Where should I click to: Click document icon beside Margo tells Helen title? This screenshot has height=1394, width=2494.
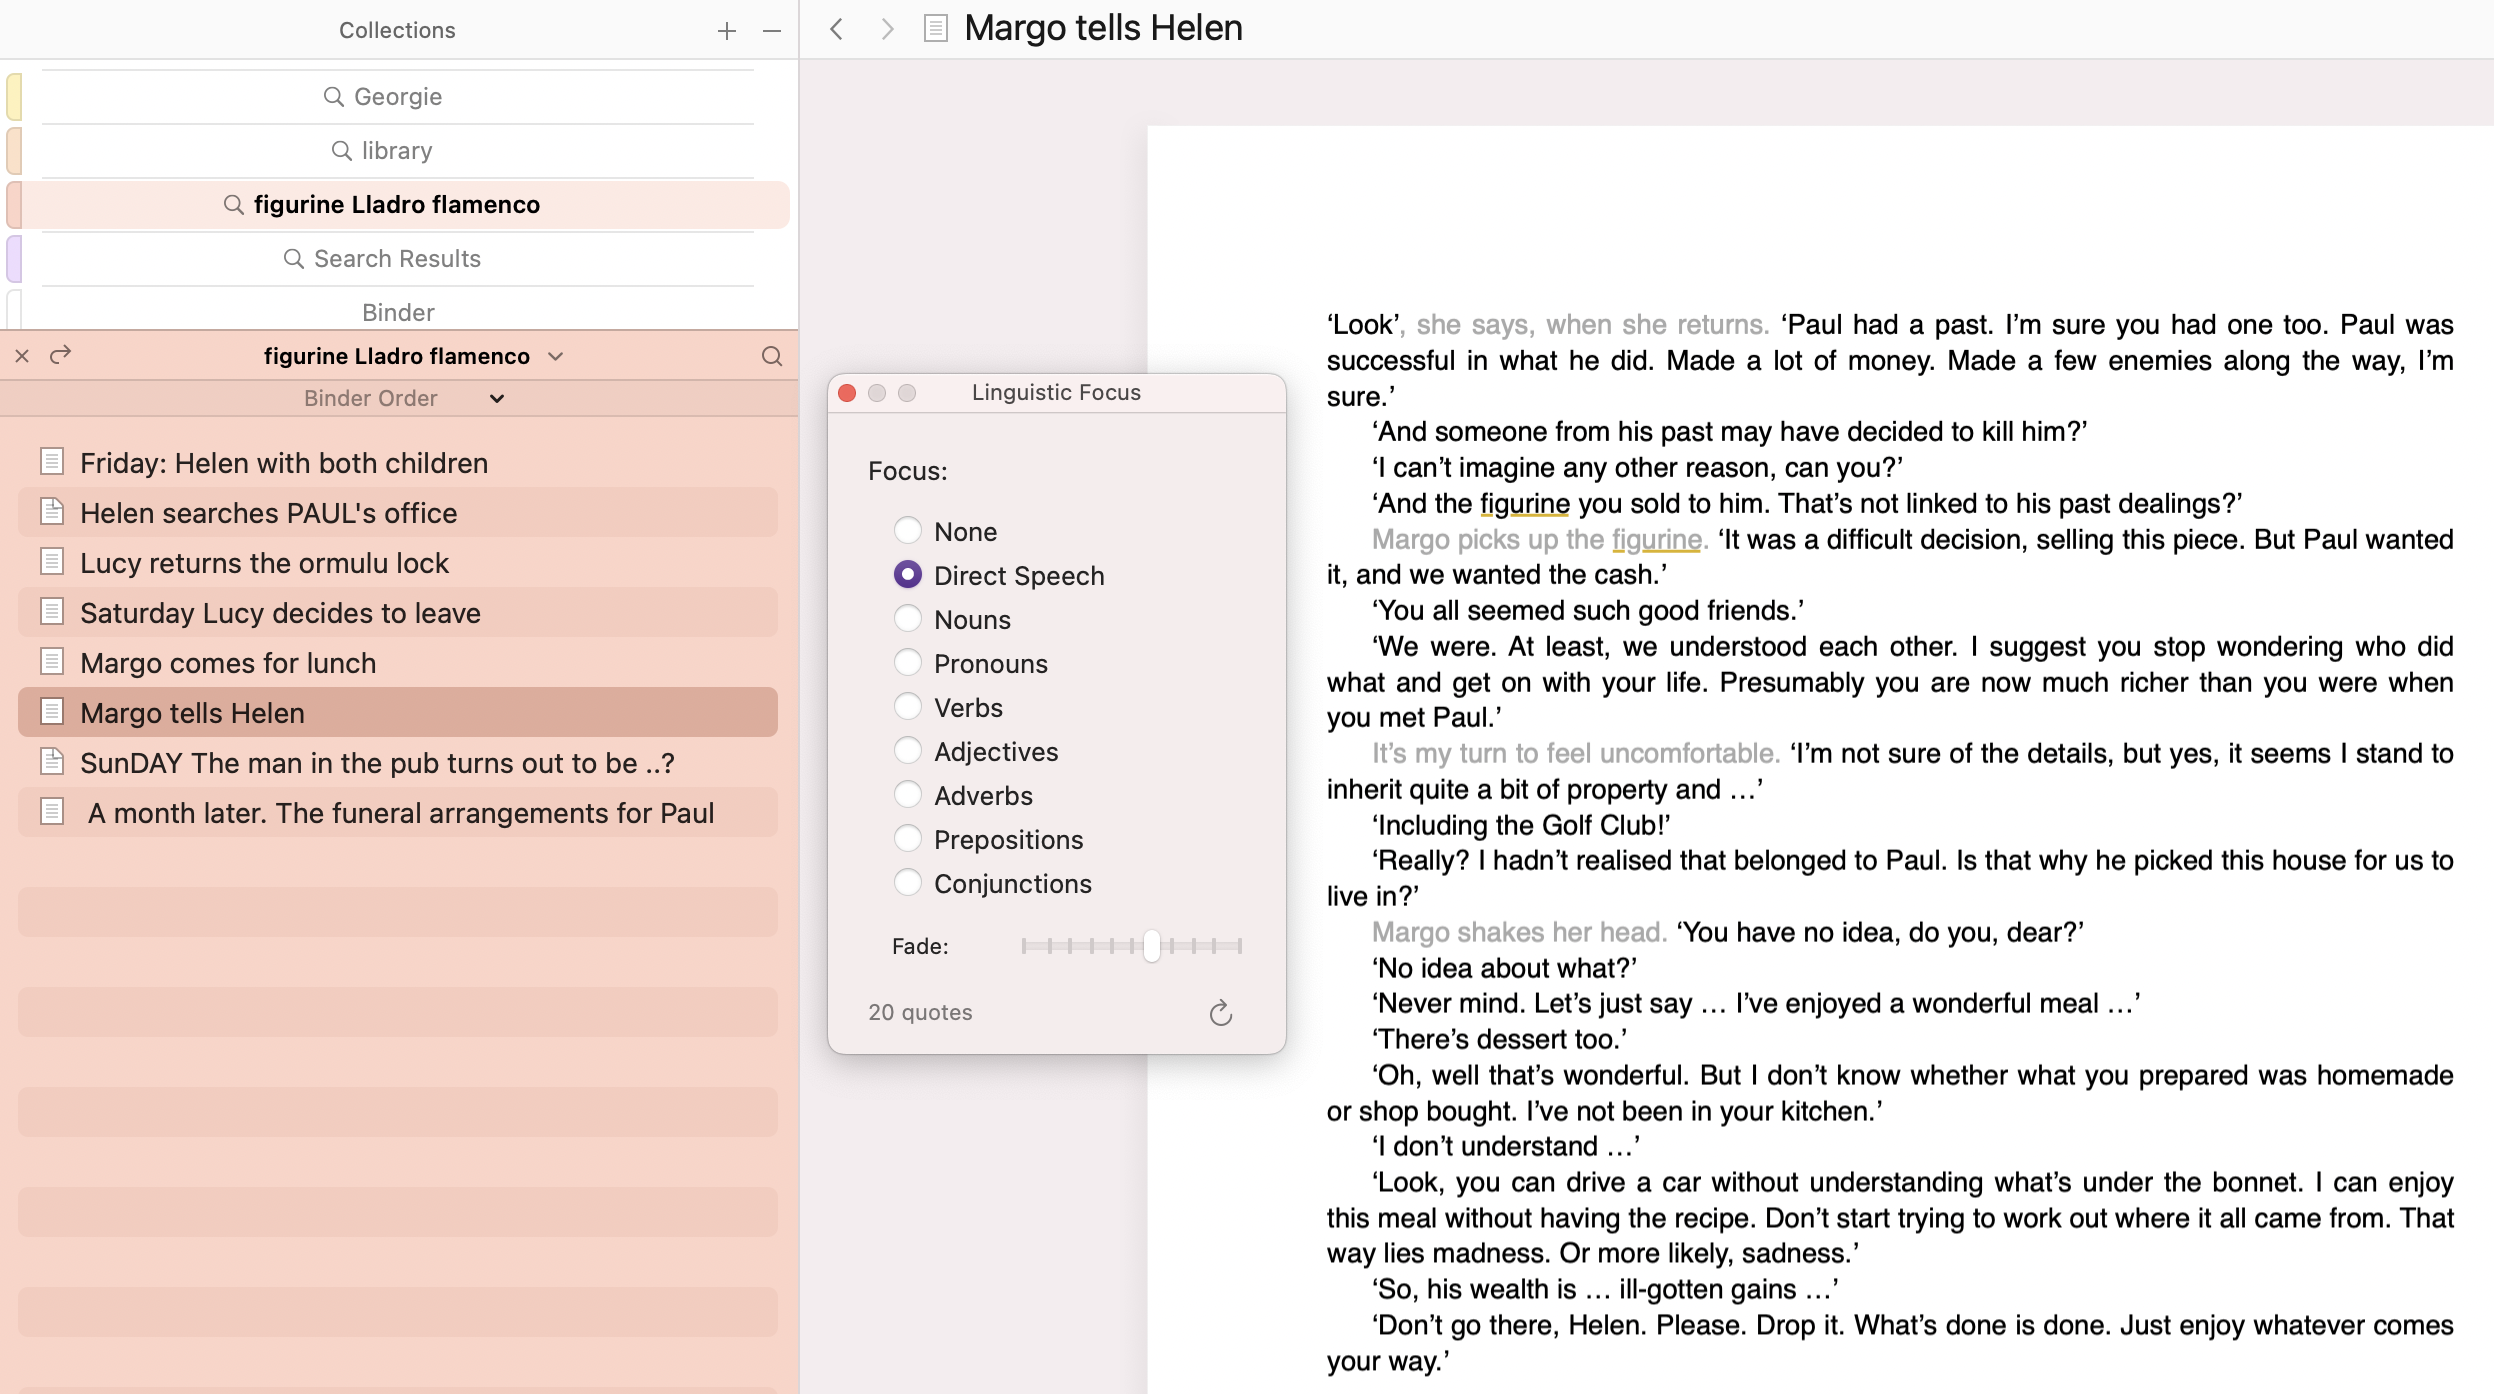click(x=935, y=29)
